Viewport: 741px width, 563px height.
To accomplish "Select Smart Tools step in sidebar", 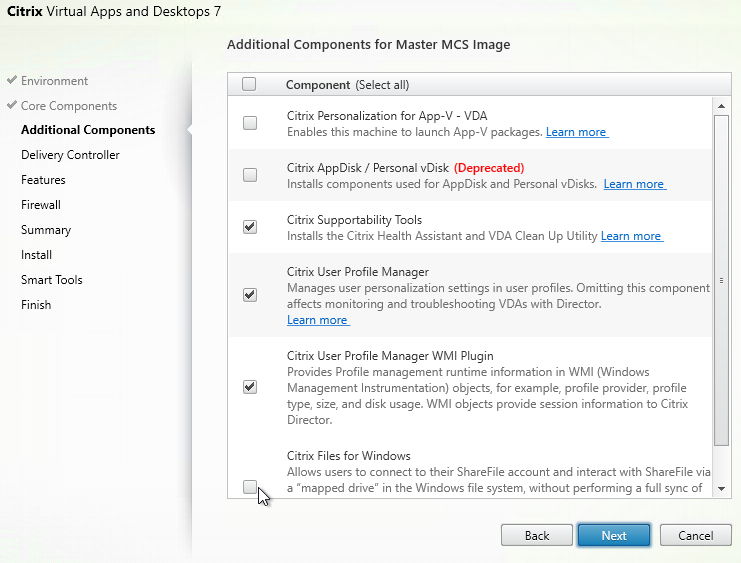I will 52,280.
